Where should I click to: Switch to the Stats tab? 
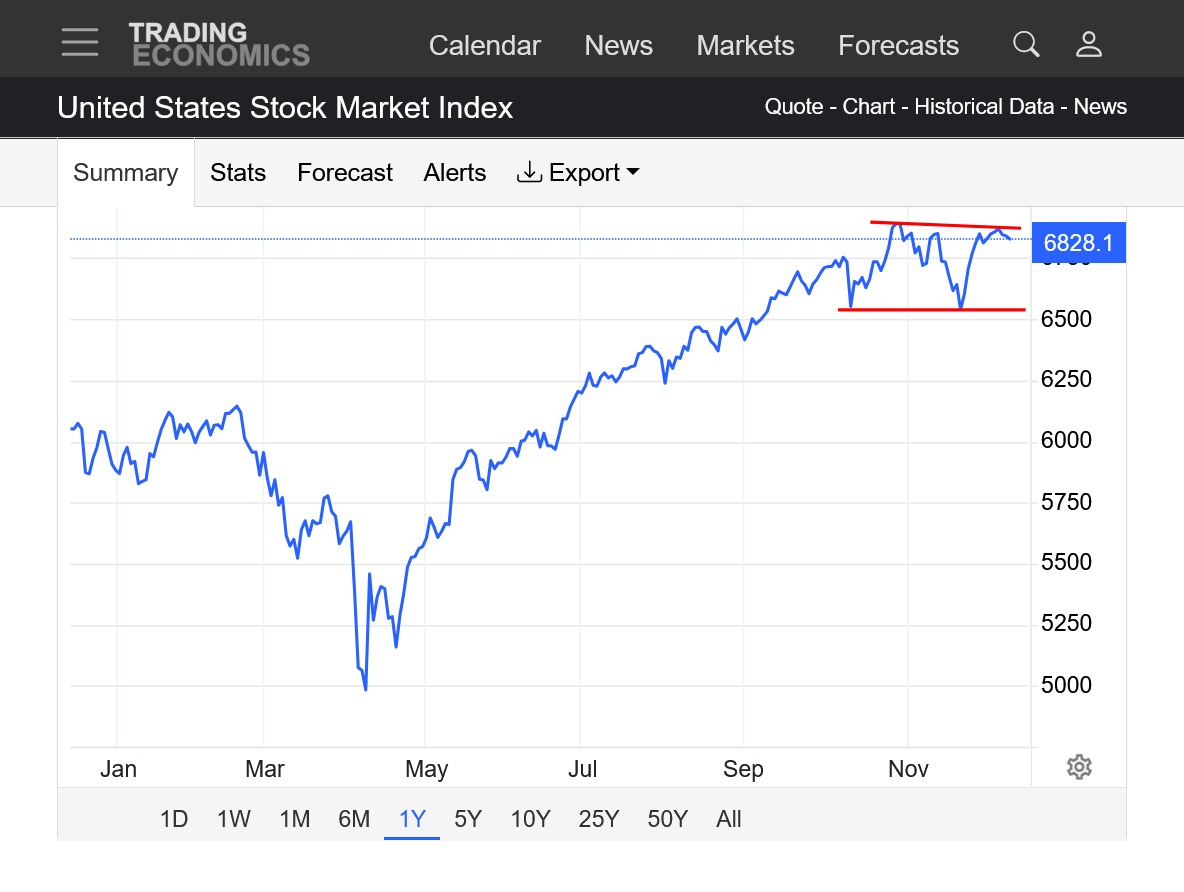pos(238,173)
